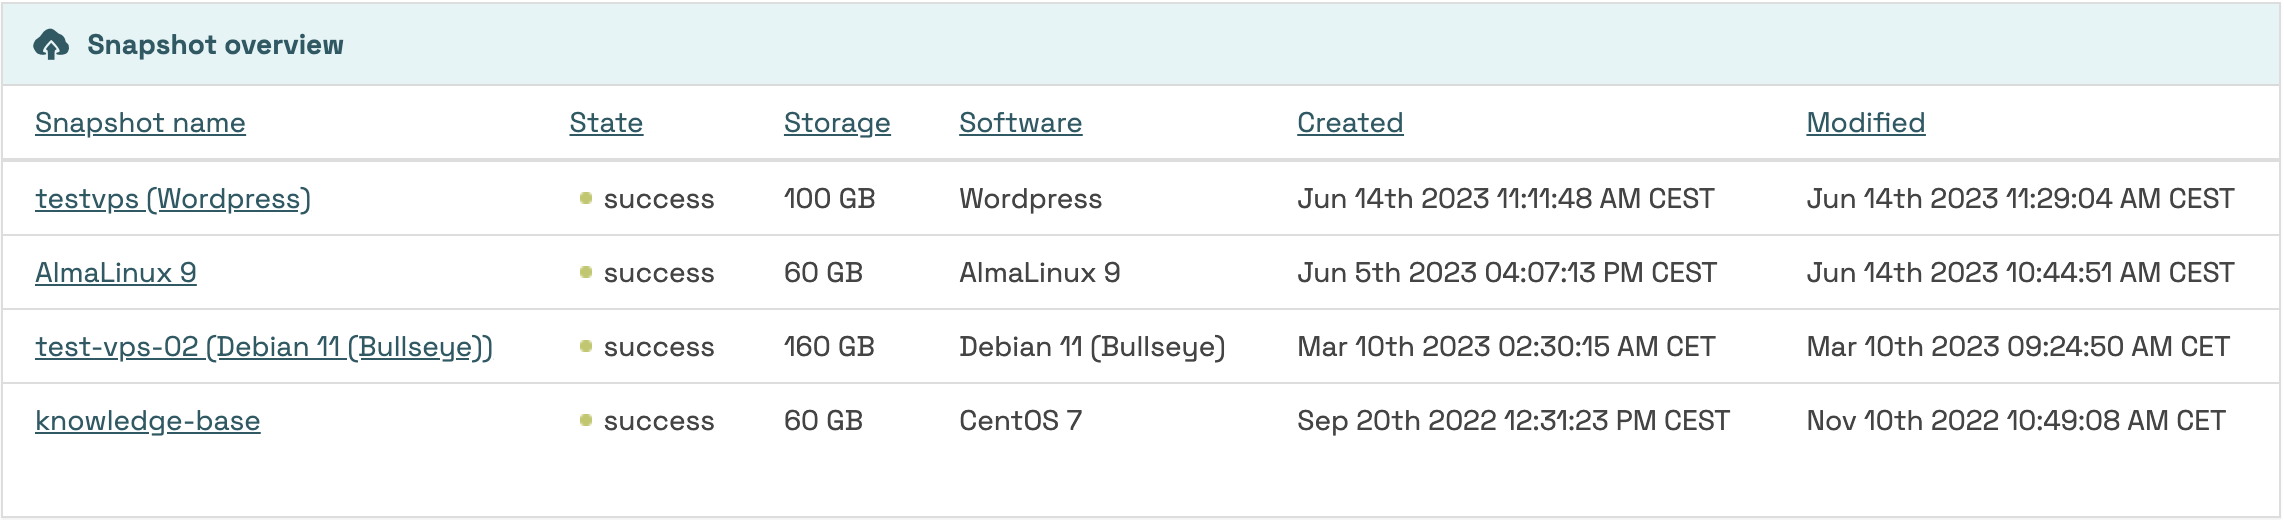Click 60 GB storage in AlmaLinux 9 row
Image resolution: width=2284 pixels, height=520 pixels.
tap(823, 273)
